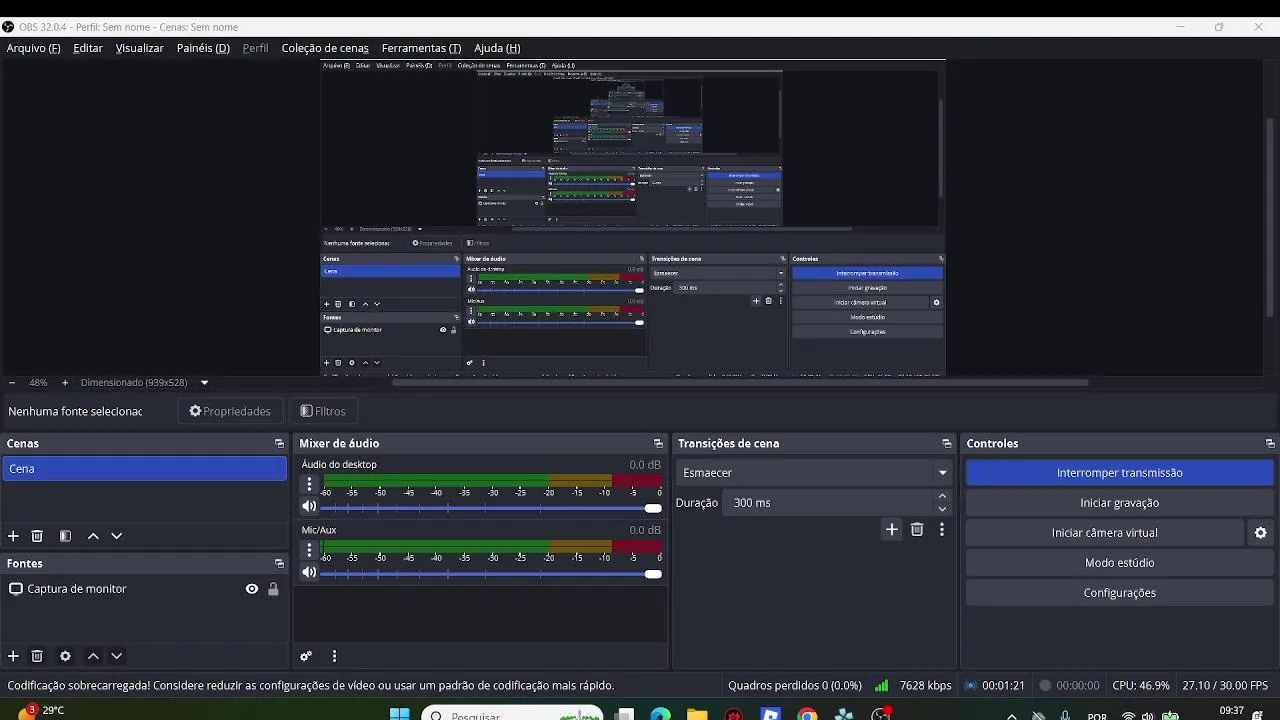
Task: Click Modo estúdio button
Action: [x=1119, y=563]
